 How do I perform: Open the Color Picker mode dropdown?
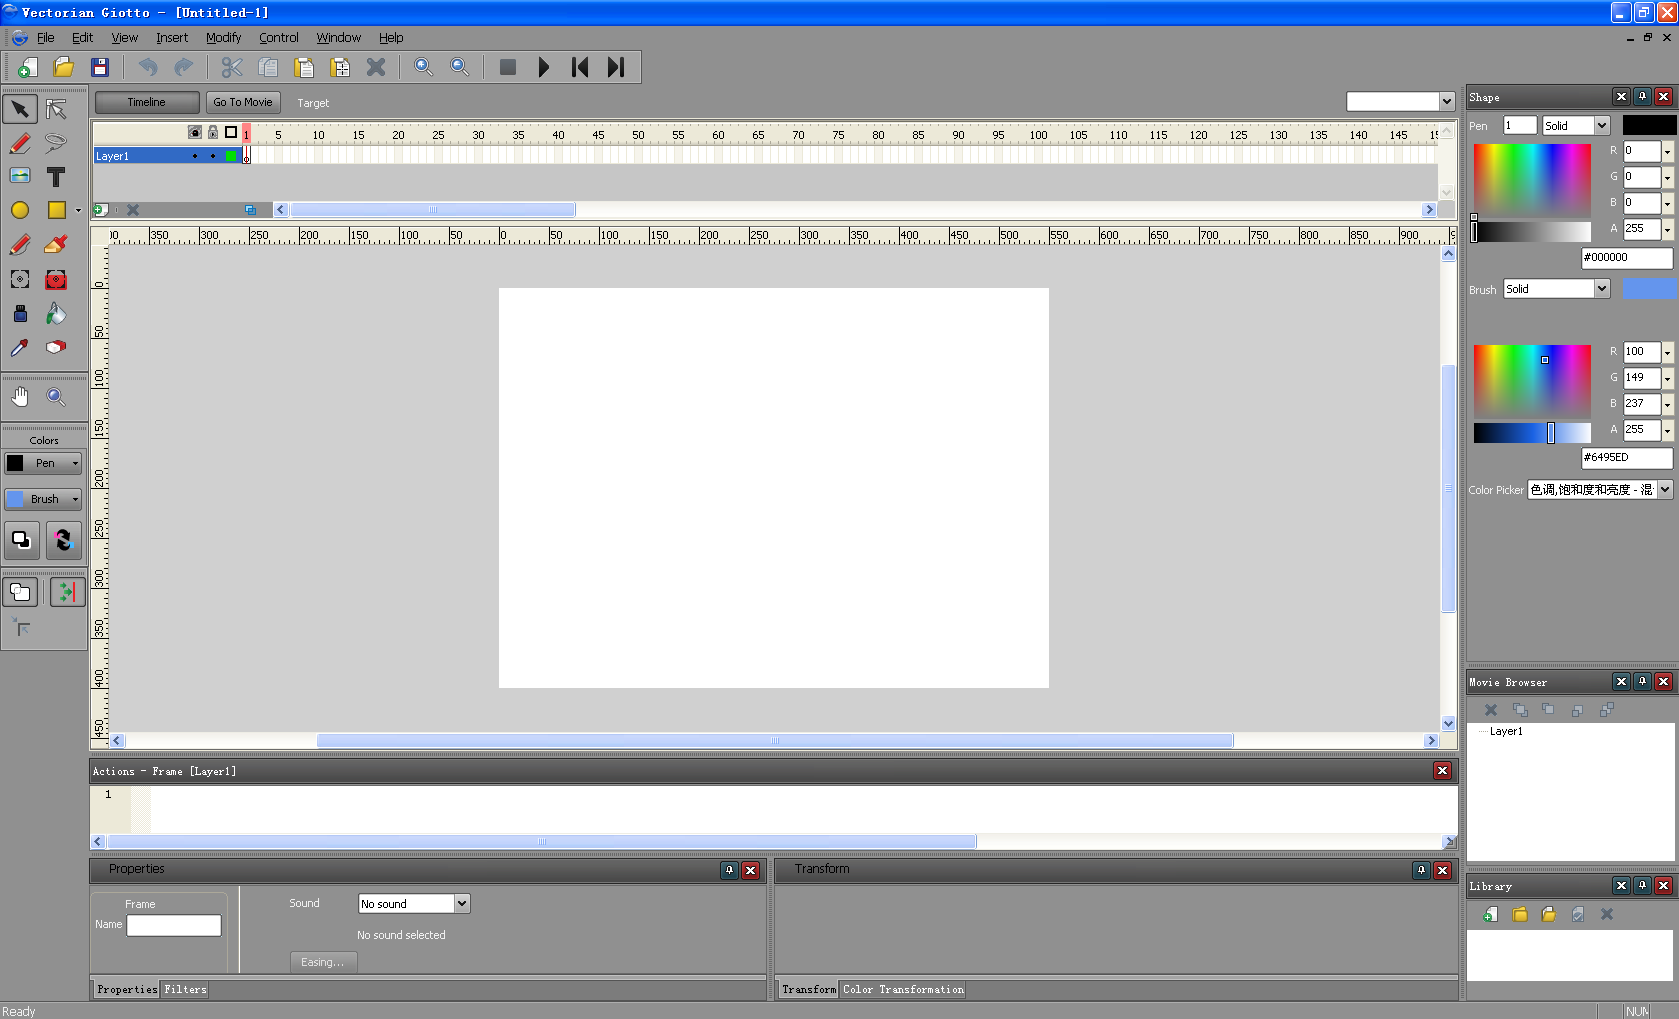click(x=1665, y=490)
